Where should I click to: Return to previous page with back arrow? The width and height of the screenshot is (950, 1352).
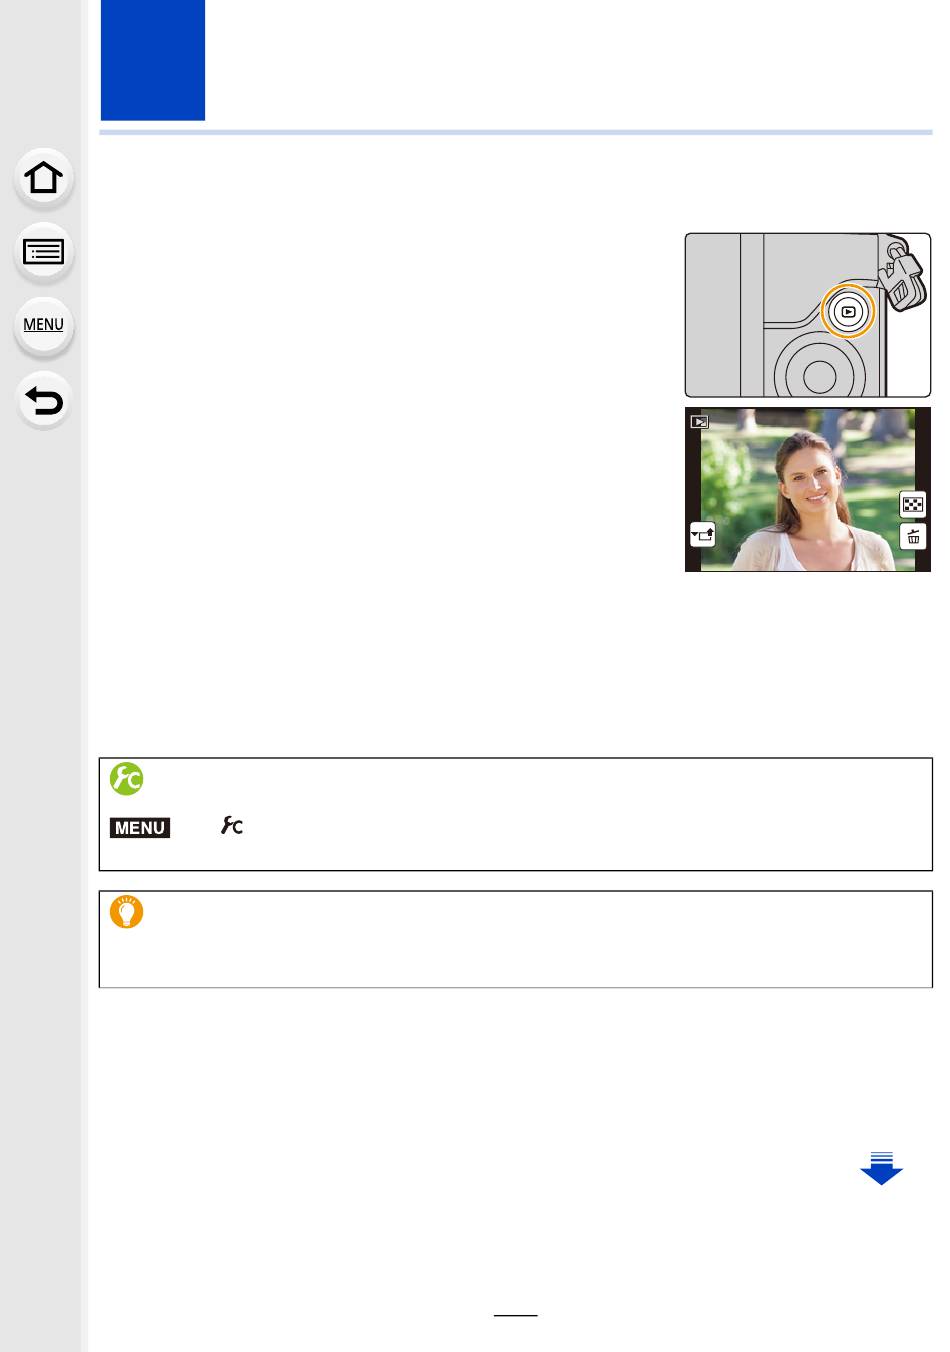[43, 400]
